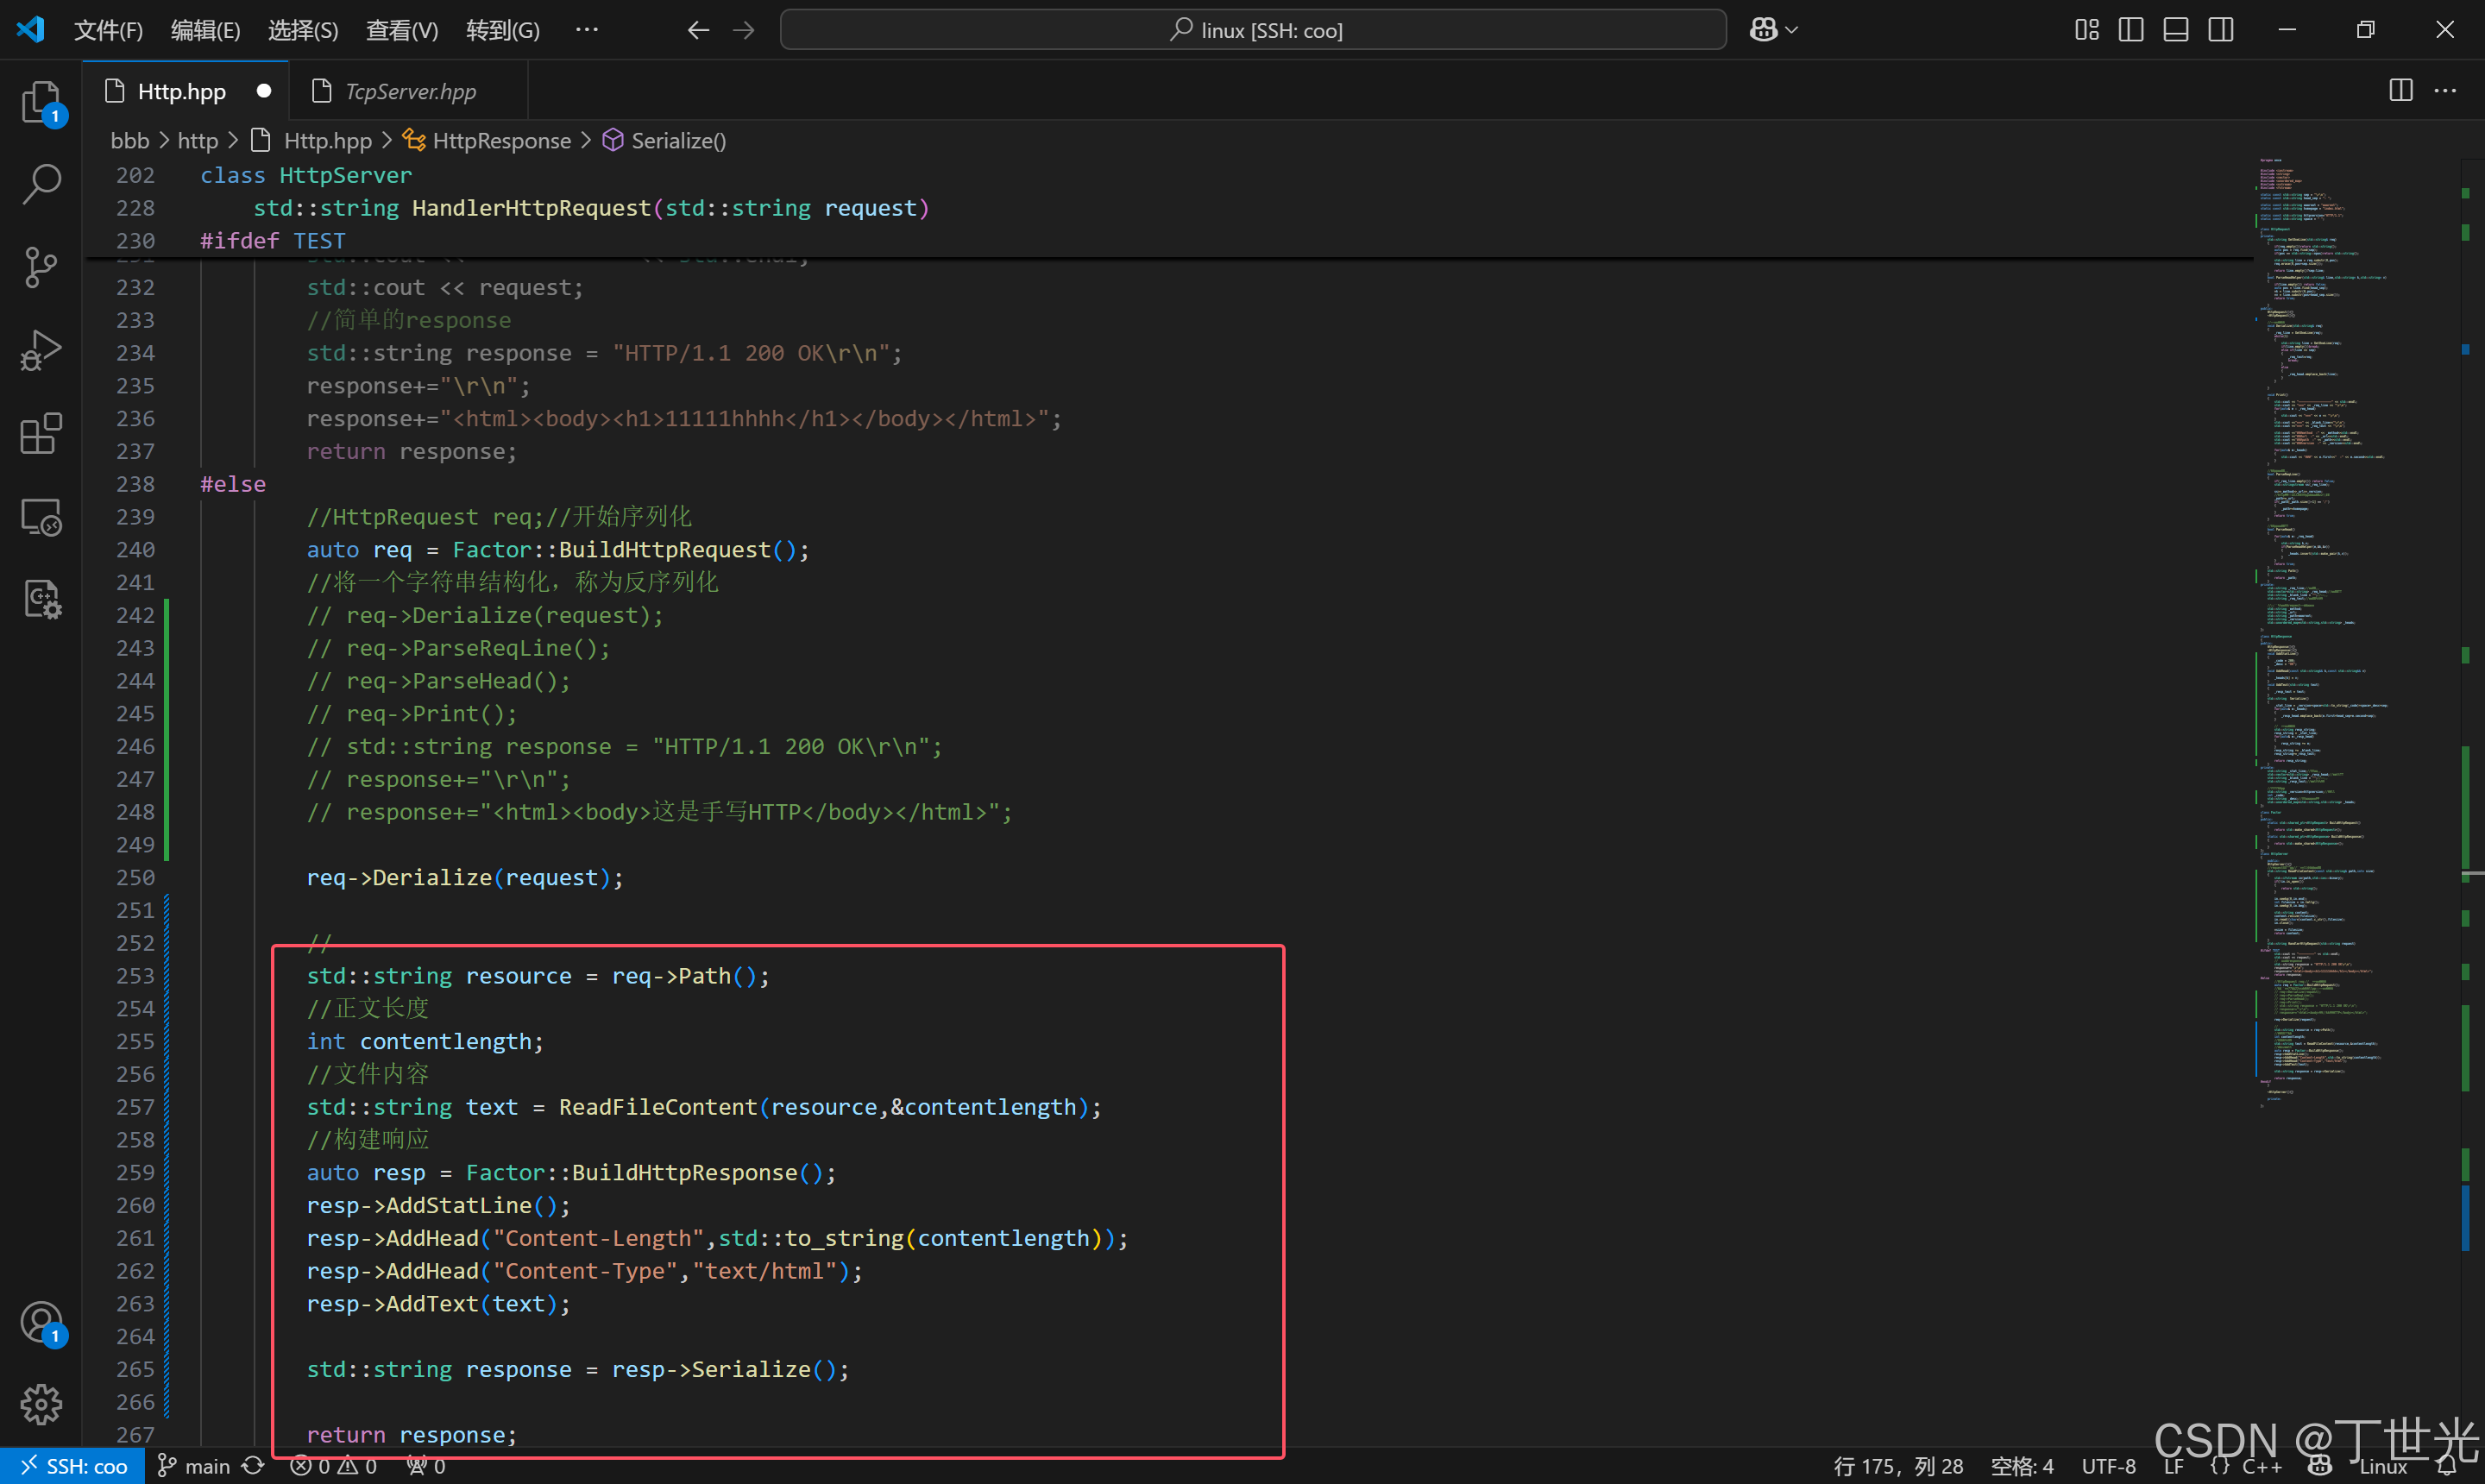Expand the hidden menus ellipsis in menu bar
Viewport: 2485px width, 1484px height.
pyautogui.click(x=587, y=30)
